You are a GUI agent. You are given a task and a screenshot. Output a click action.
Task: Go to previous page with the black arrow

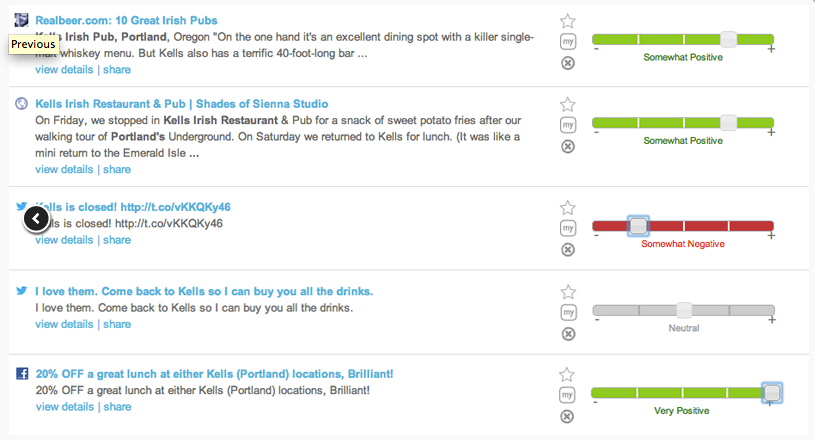pos(35,218)
